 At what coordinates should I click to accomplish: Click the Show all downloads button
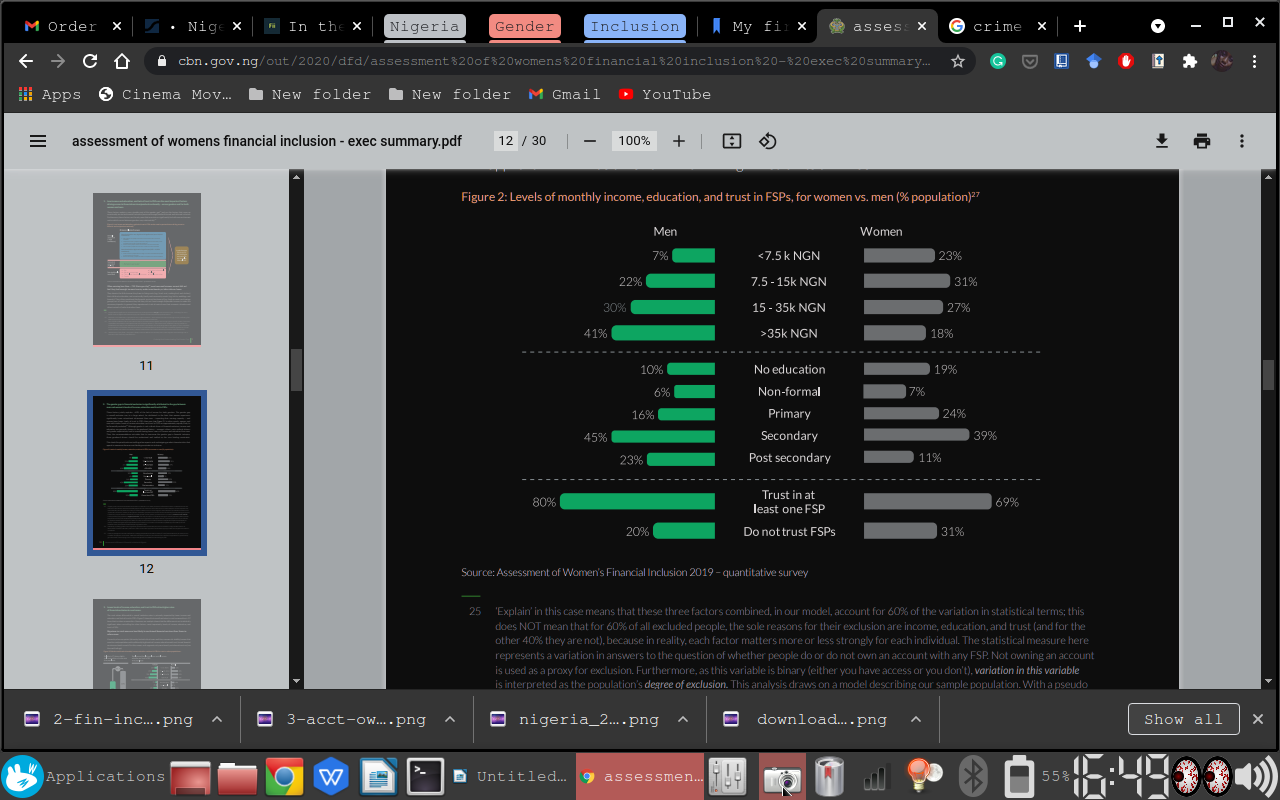tap(1183, 719)
